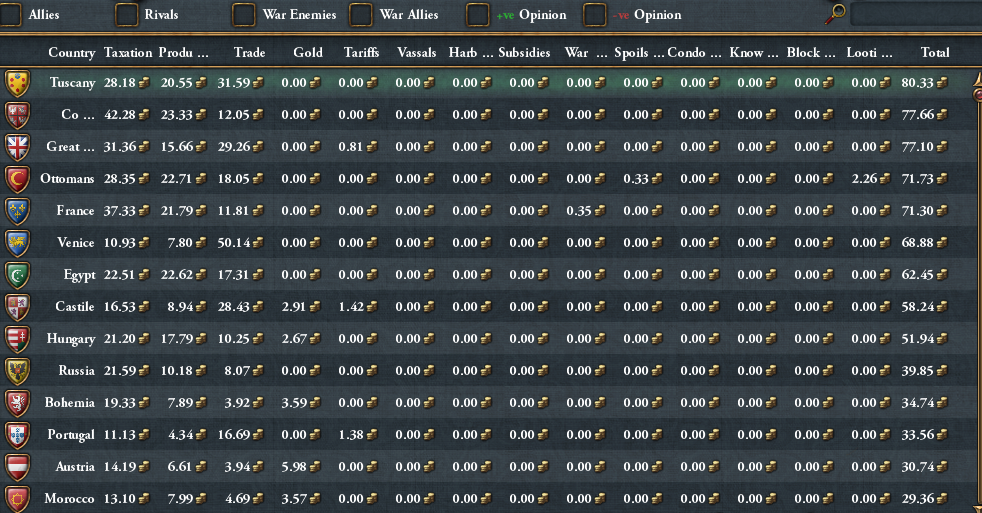Click the coin icon beside Austria gold 5.98
The width and height of the screenshot is (982, 513).
tap(314, 467)
